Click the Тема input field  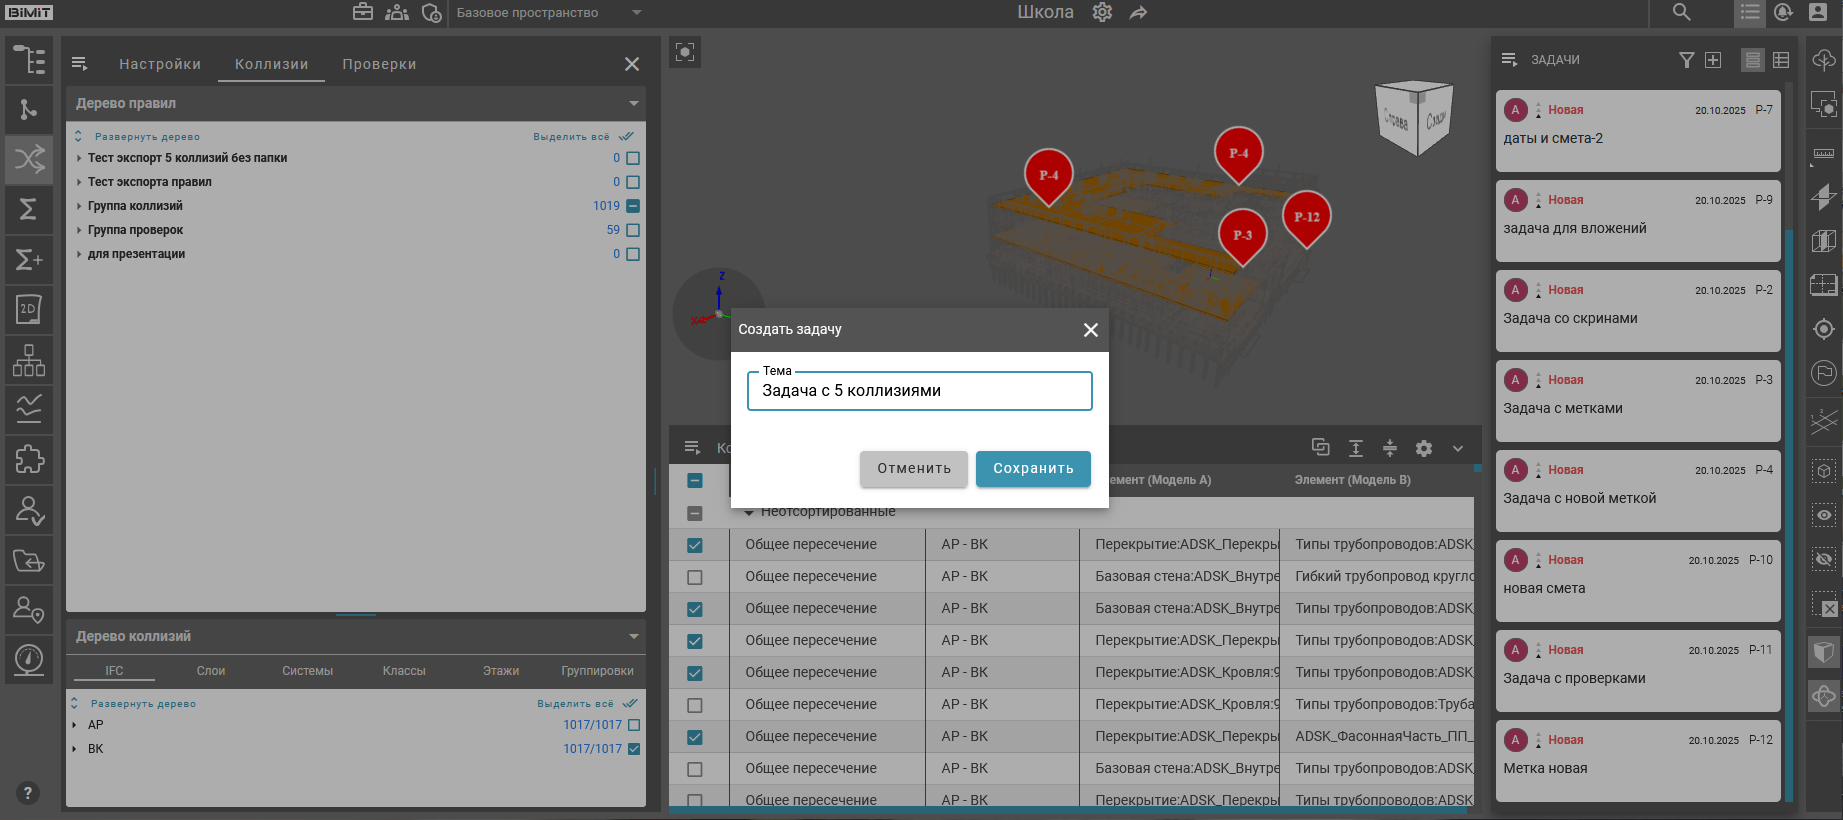919,391
